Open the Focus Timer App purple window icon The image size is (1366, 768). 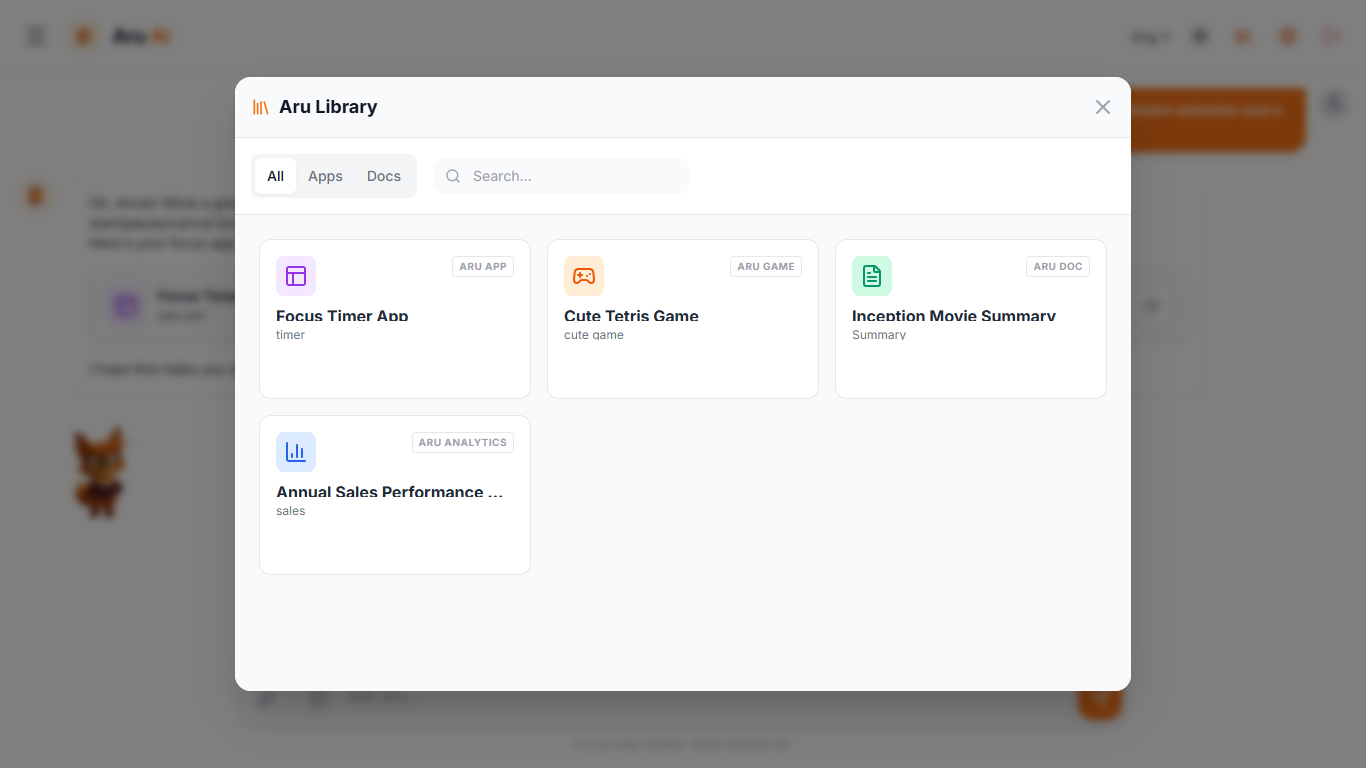[295, 275]
